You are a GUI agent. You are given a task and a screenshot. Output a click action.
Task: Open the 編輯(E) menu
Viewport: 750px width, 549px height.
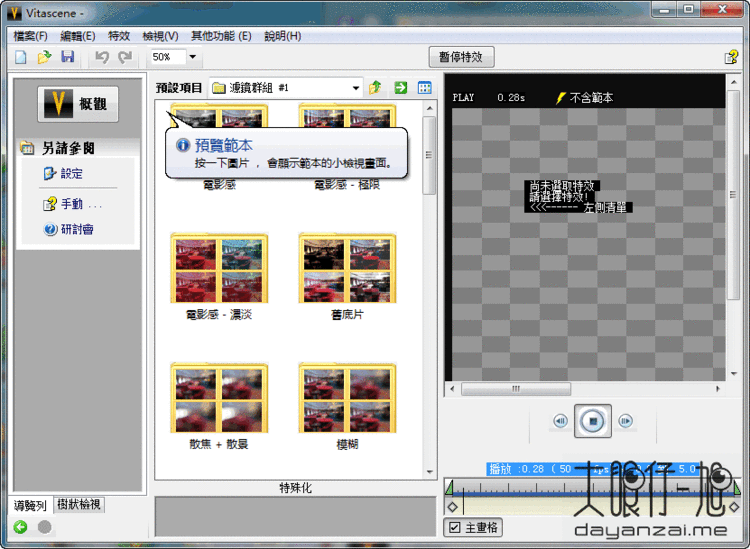click(77, 36)
